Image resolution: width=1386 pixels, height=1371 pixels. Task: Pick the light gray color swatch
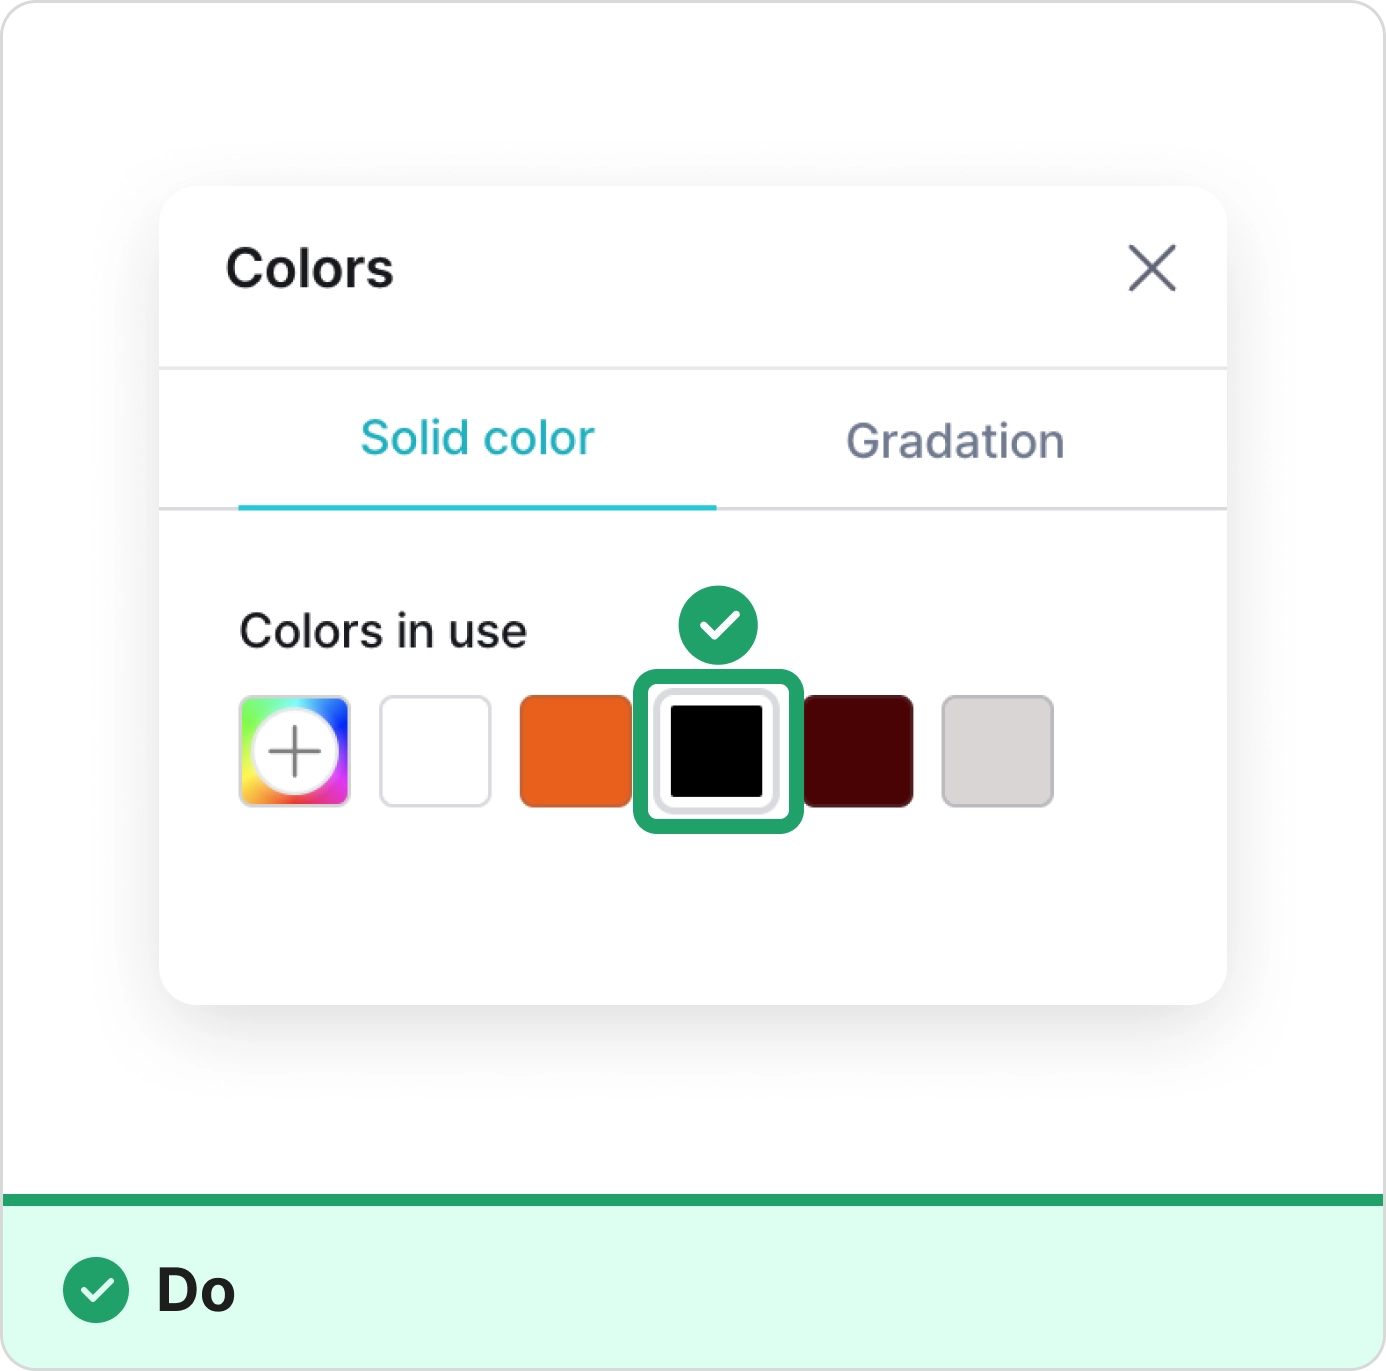click(998, 751)
